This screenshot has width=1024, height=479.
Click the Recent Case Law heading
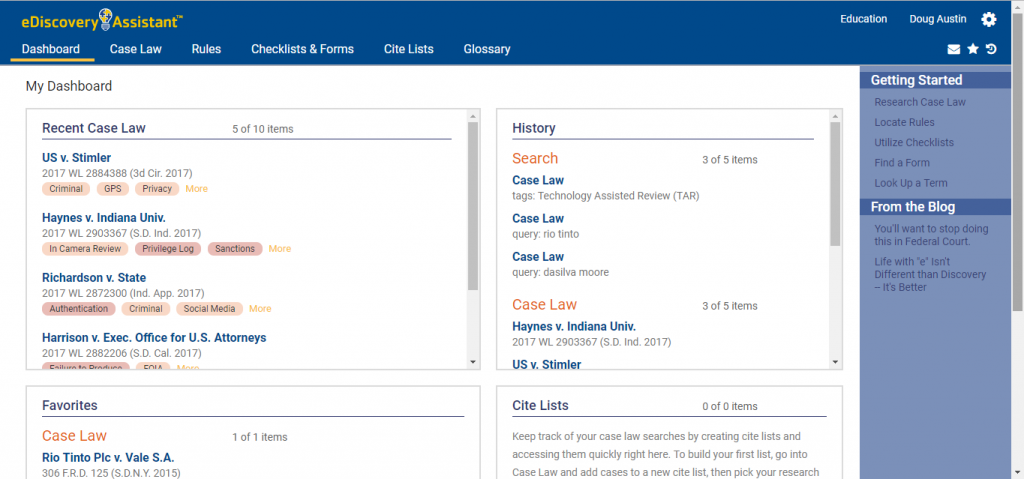[x=94, y=128]
